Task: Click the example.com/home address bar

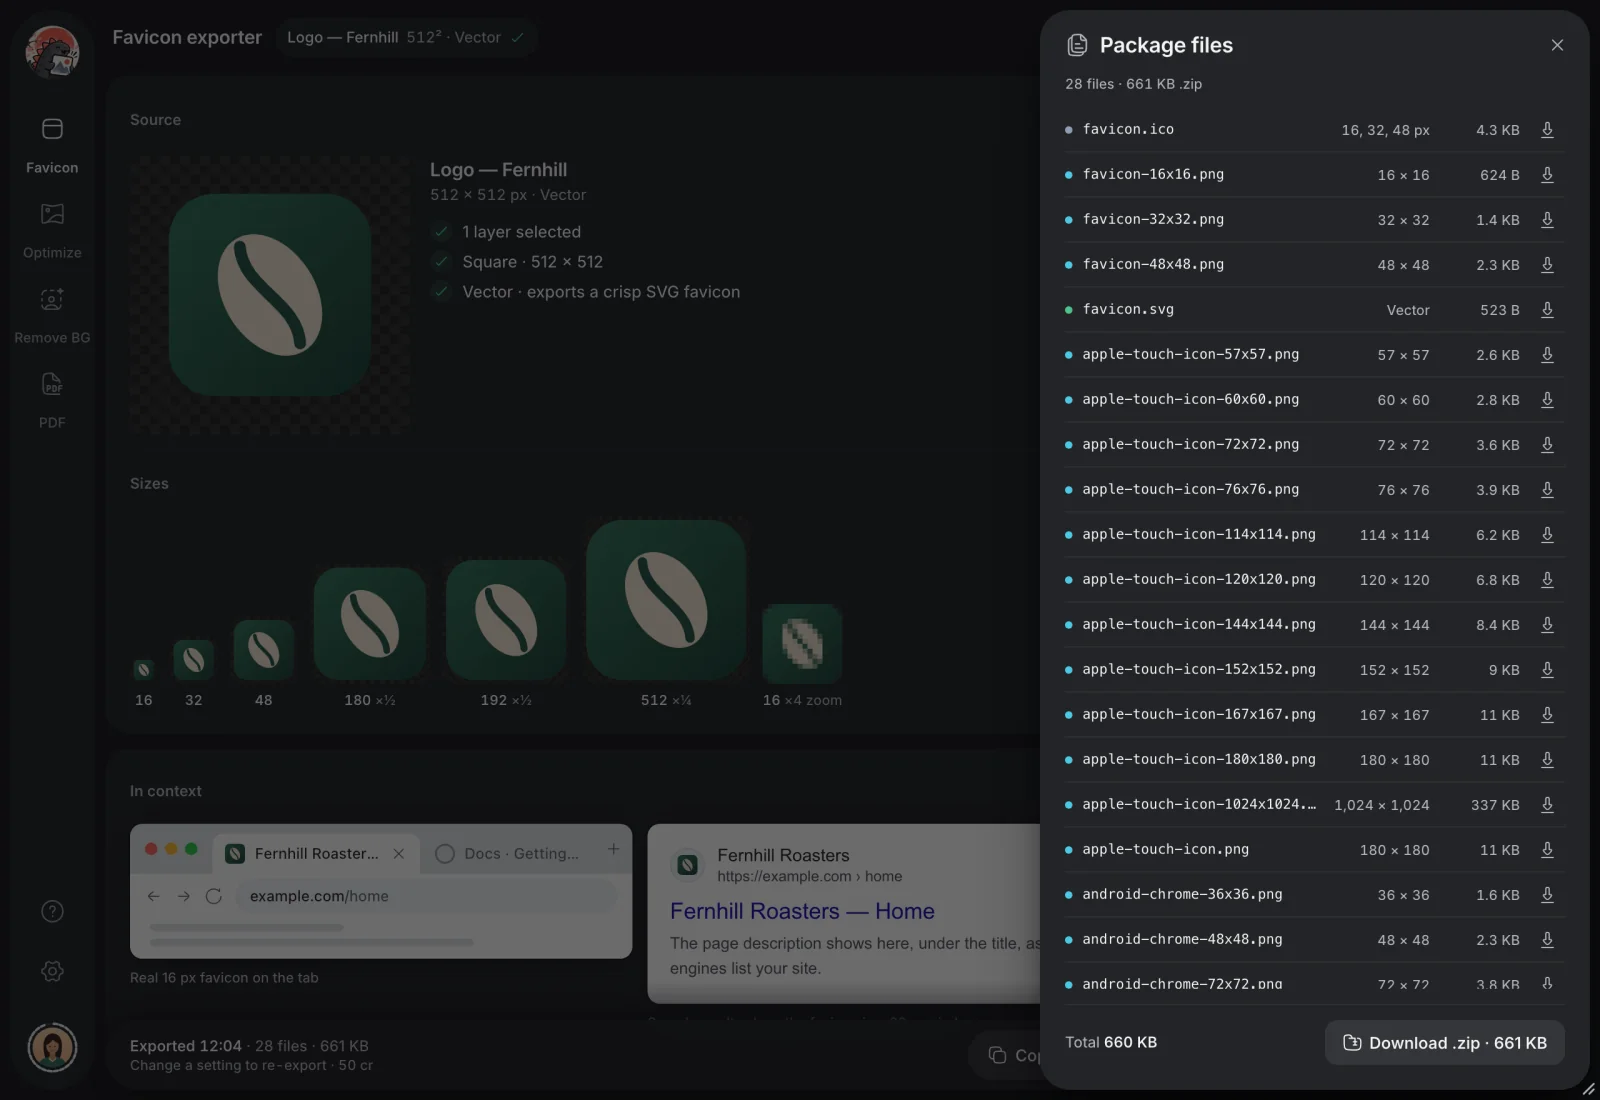Action: [428, 896]
